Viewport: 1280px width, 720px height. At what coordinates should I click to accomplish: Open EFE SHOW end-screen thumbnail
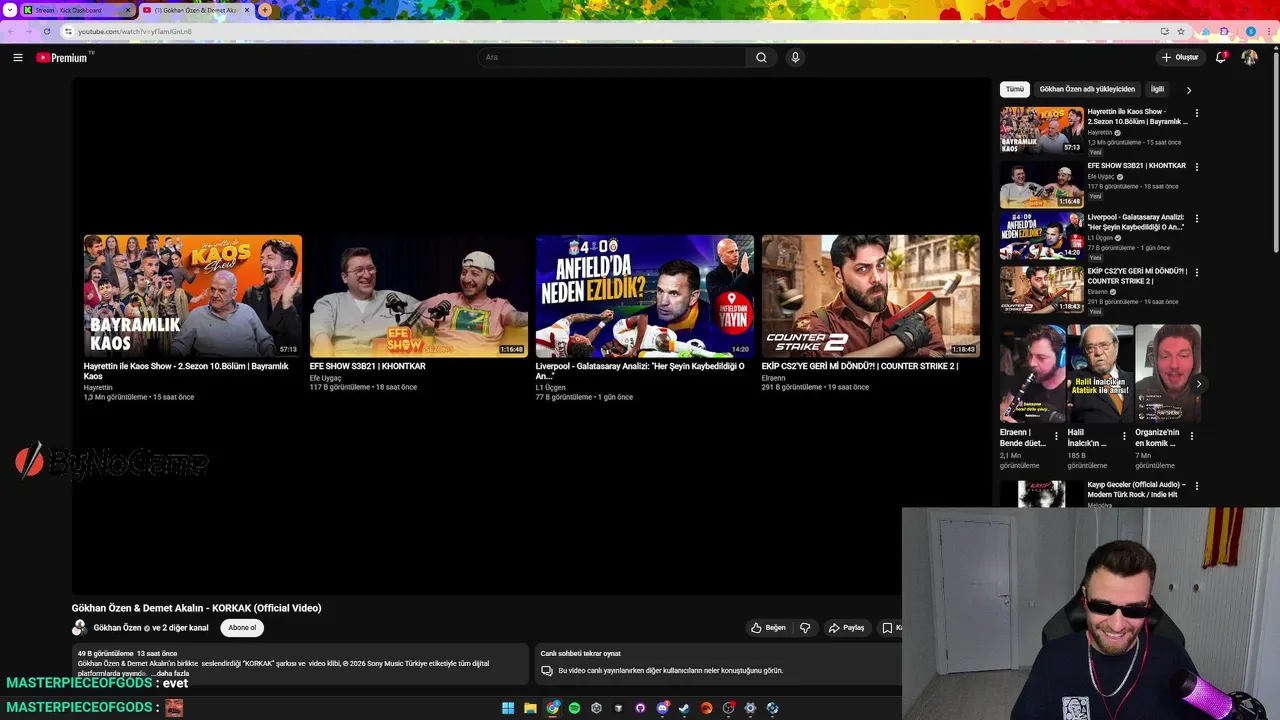(419, 296)
